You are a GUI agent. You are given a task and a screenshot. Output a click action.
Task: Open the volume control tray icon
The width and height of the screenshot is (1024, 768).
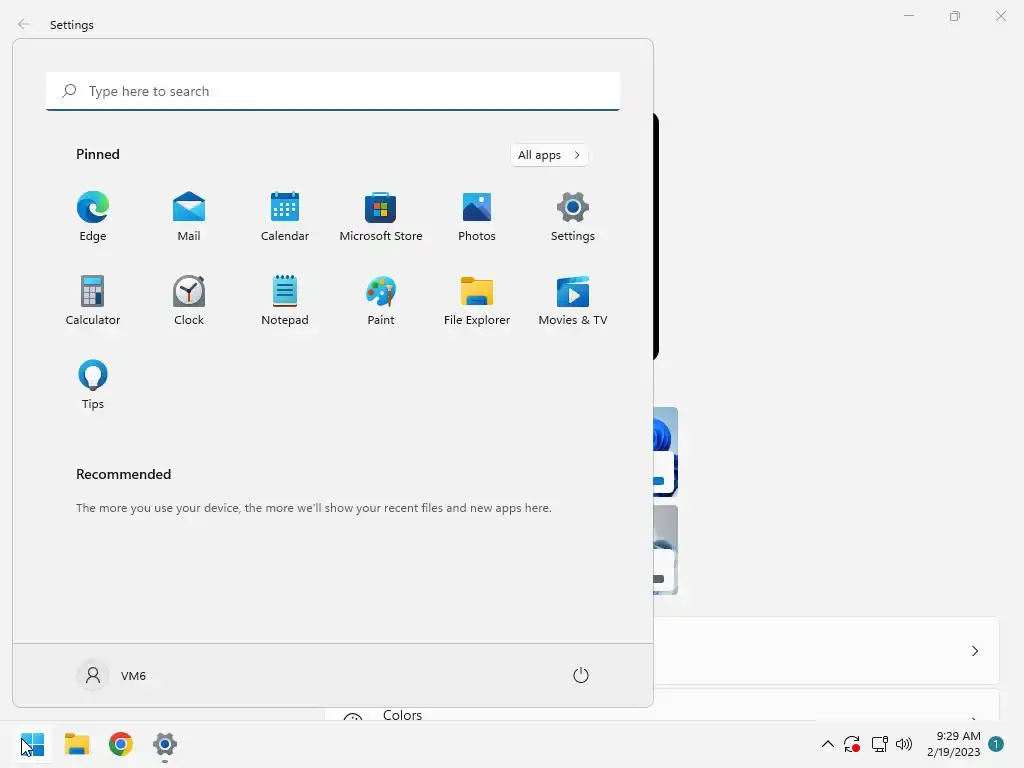pos(904,744)
